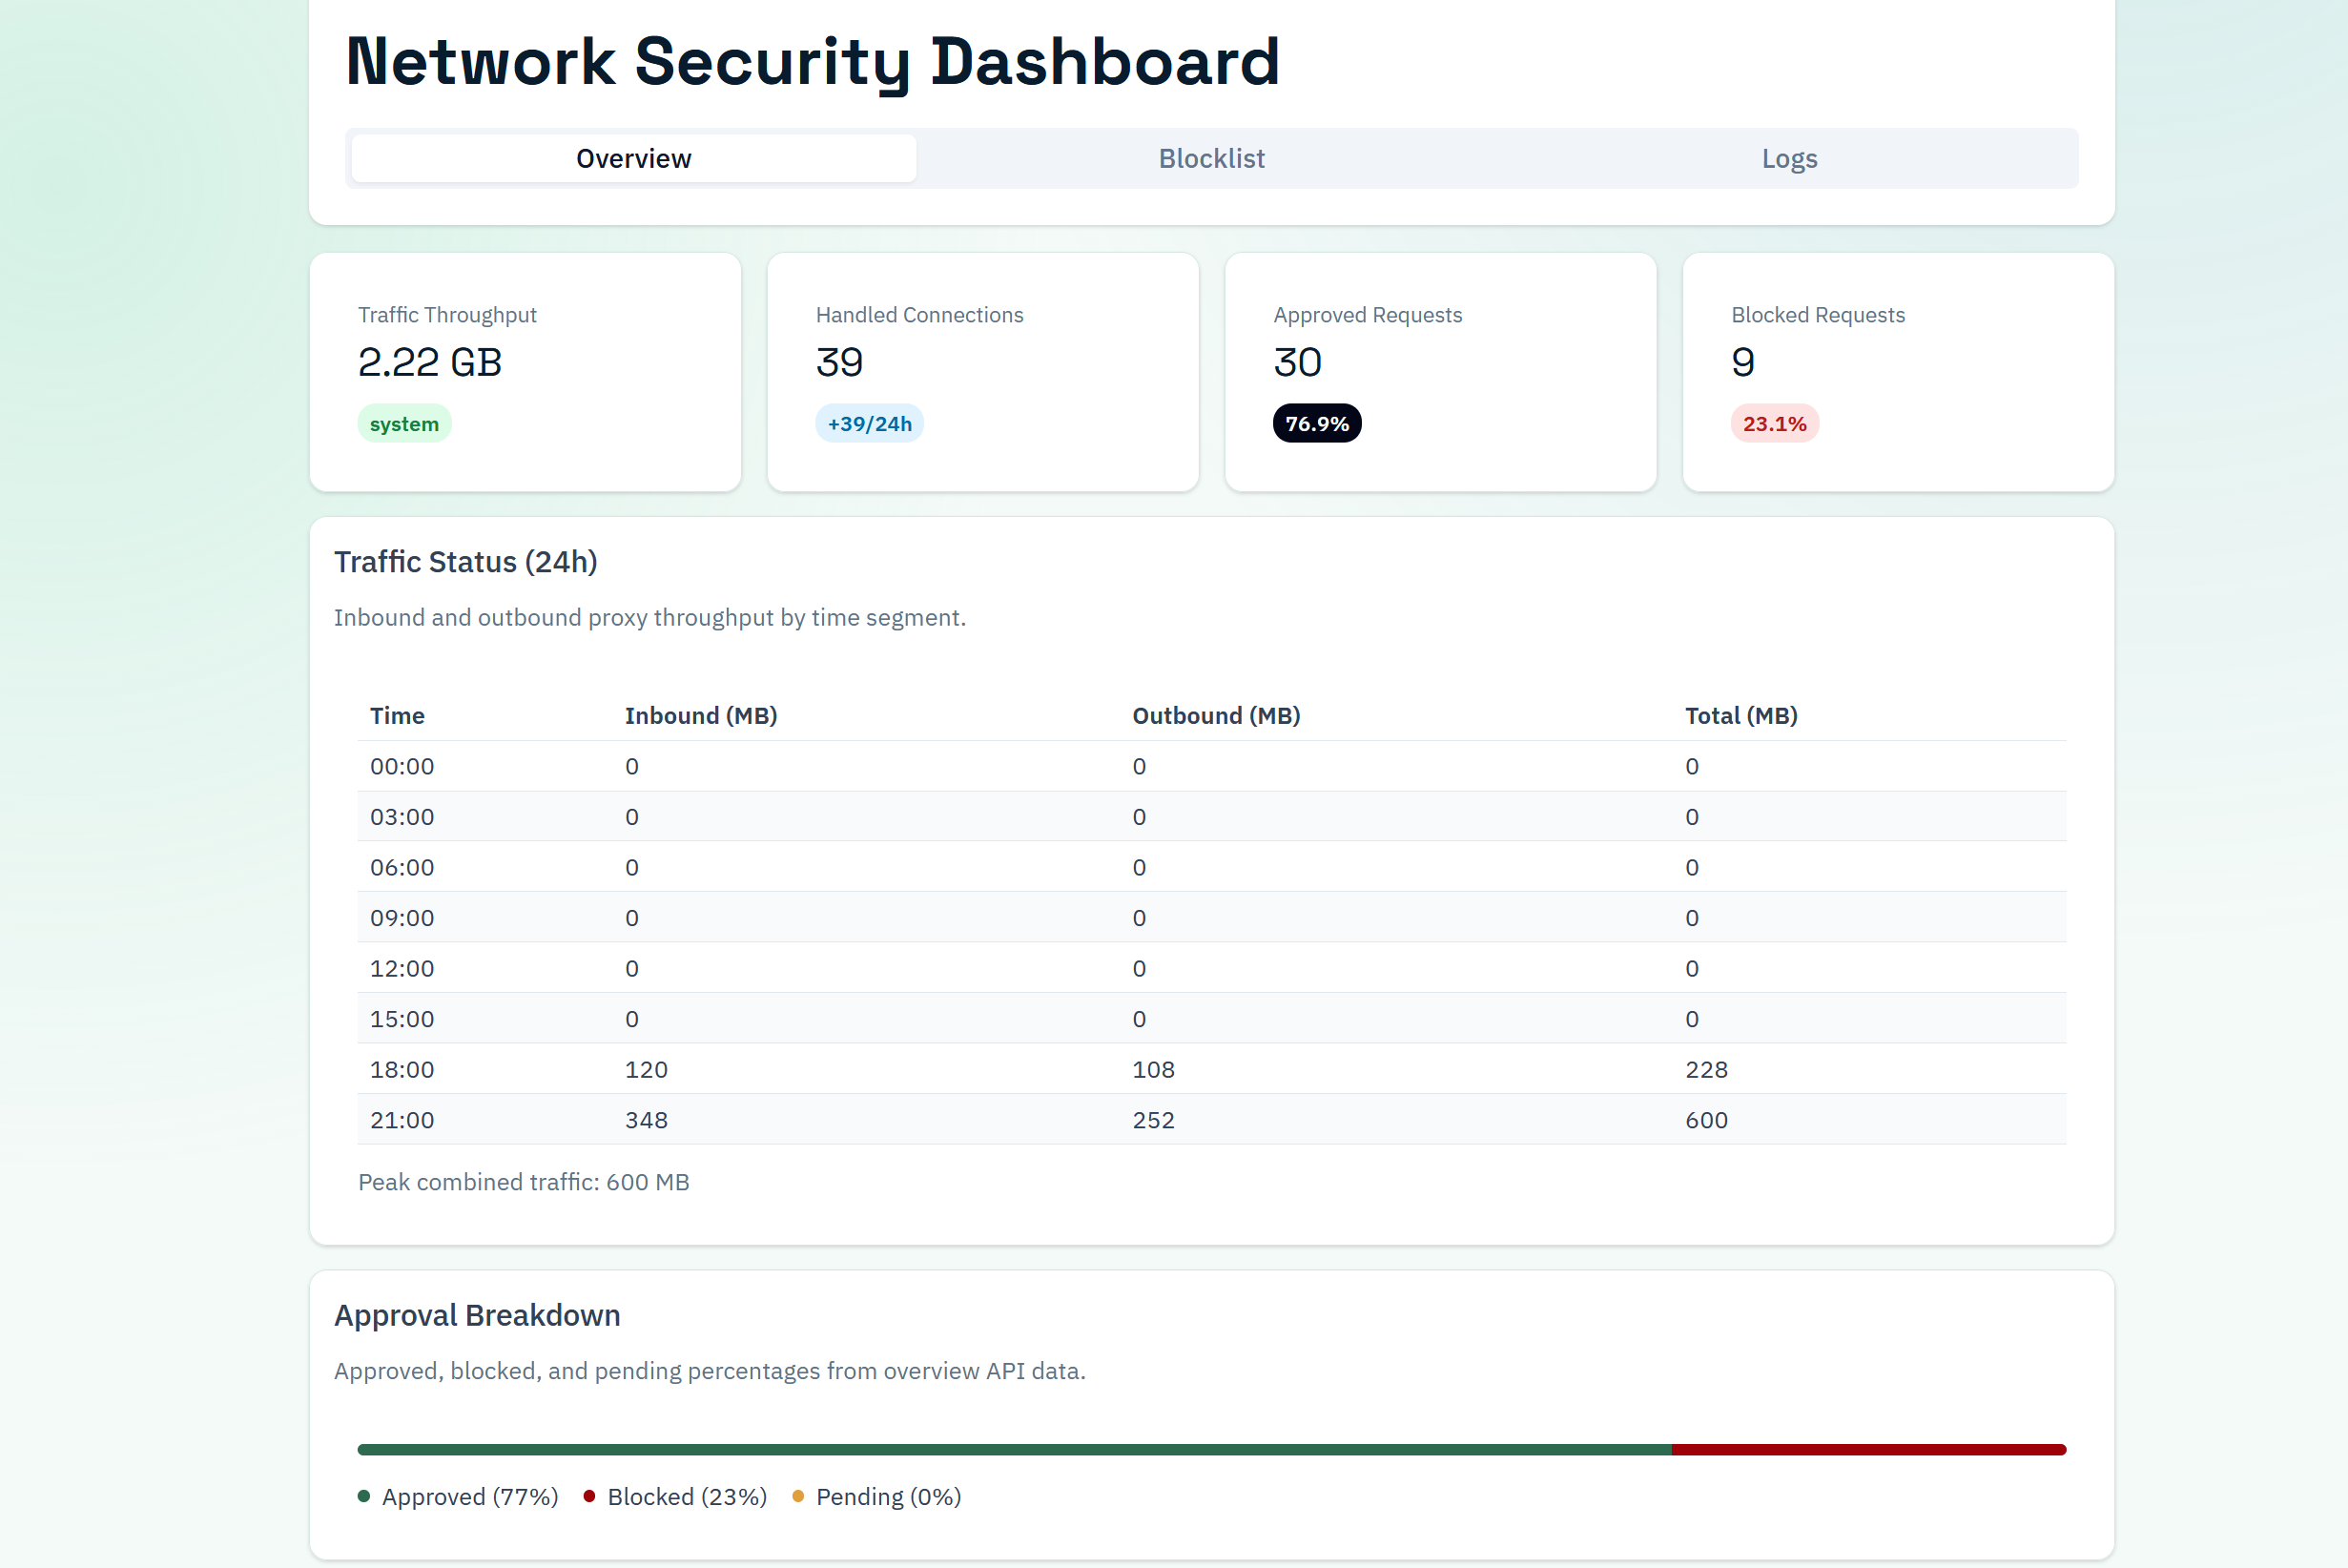Select the 21:00 traffic table row
Image resolution: width=2348 pixels, height=1568 pixels.
click(x=1211, y=1119)
